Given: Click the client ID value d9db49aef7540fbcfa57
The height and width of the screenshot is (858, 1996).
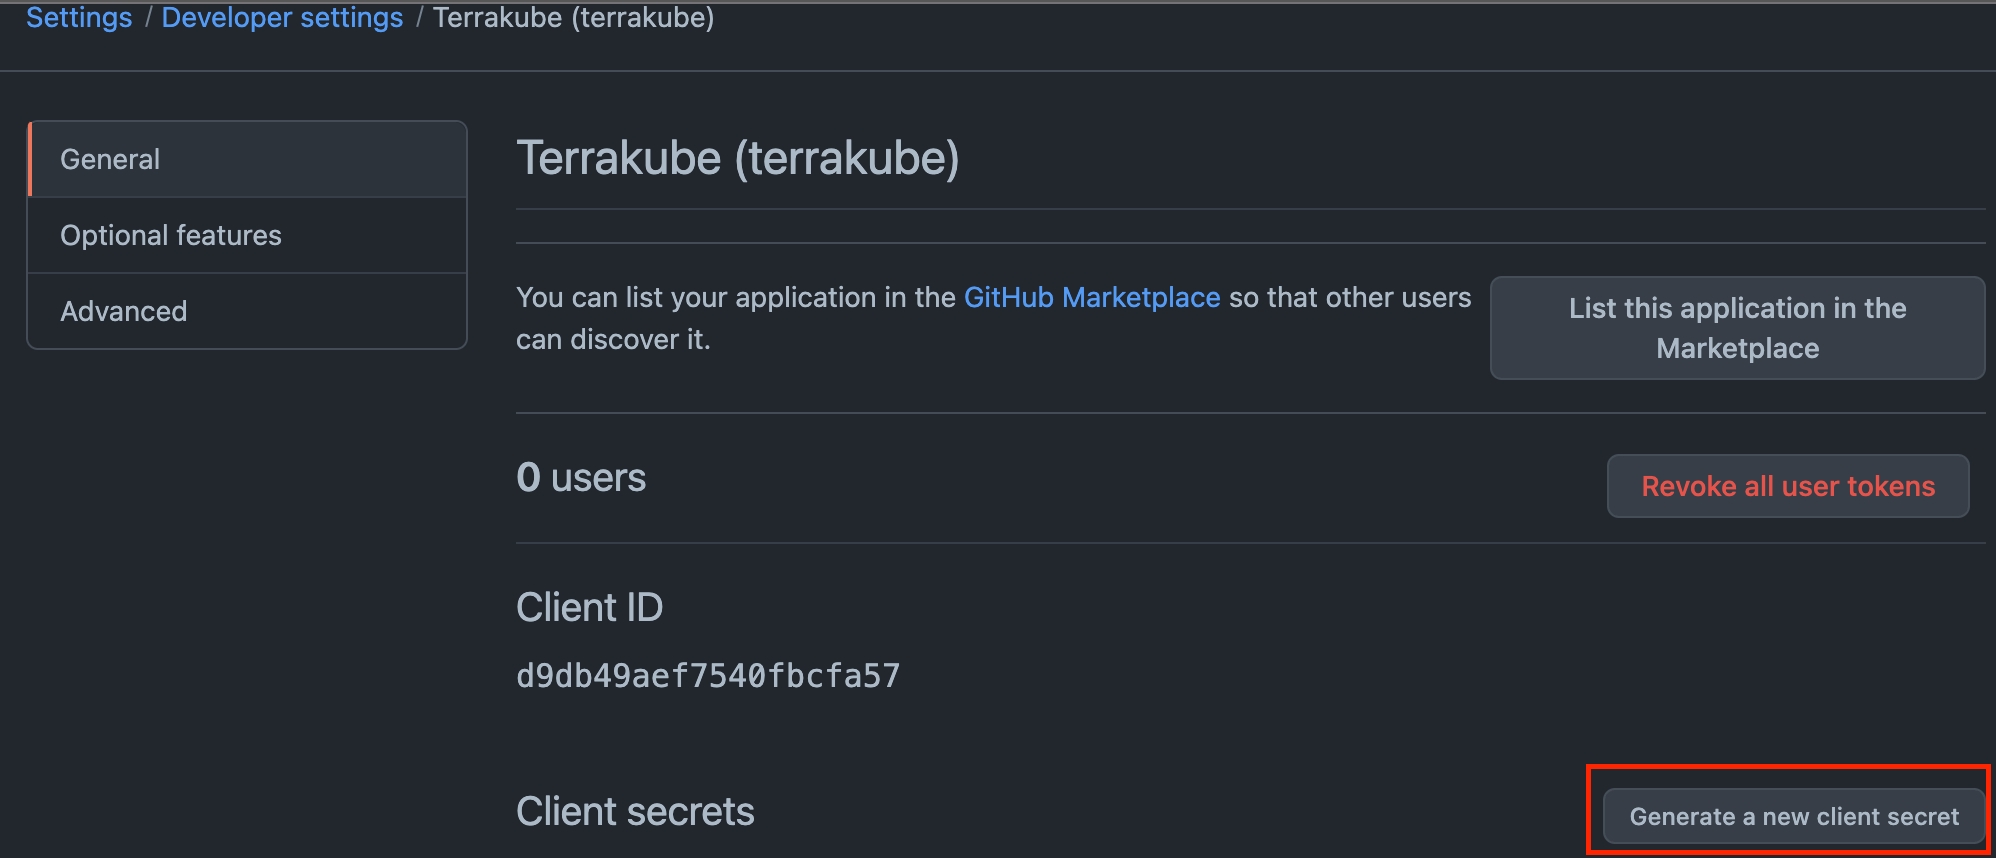Looking at the screenshot, I should coord(708,676).
